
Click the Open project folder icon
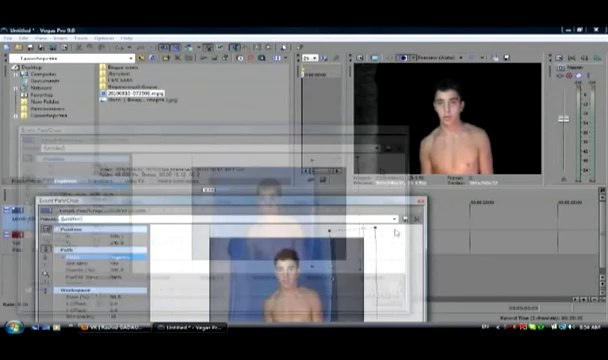(18, 47)
